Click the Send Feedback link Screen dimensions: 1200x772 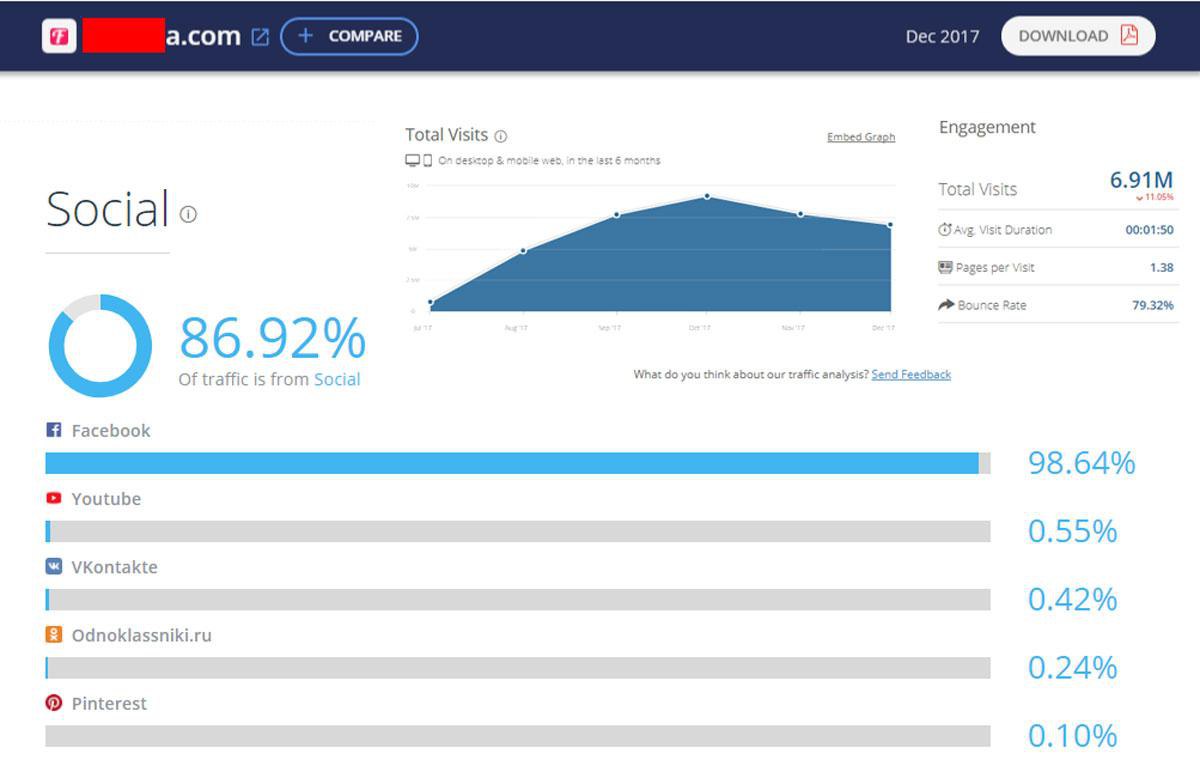[x=911, y=374]
